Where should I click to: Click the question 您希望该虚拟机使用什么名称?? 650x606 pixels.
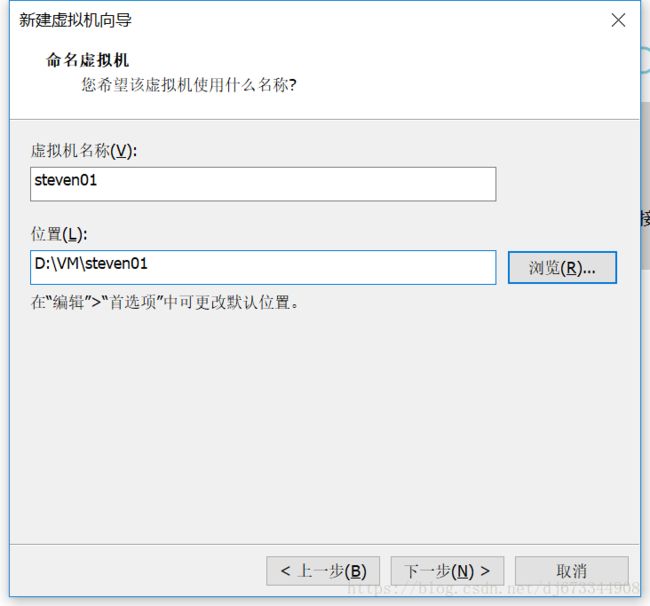(189, 85)
